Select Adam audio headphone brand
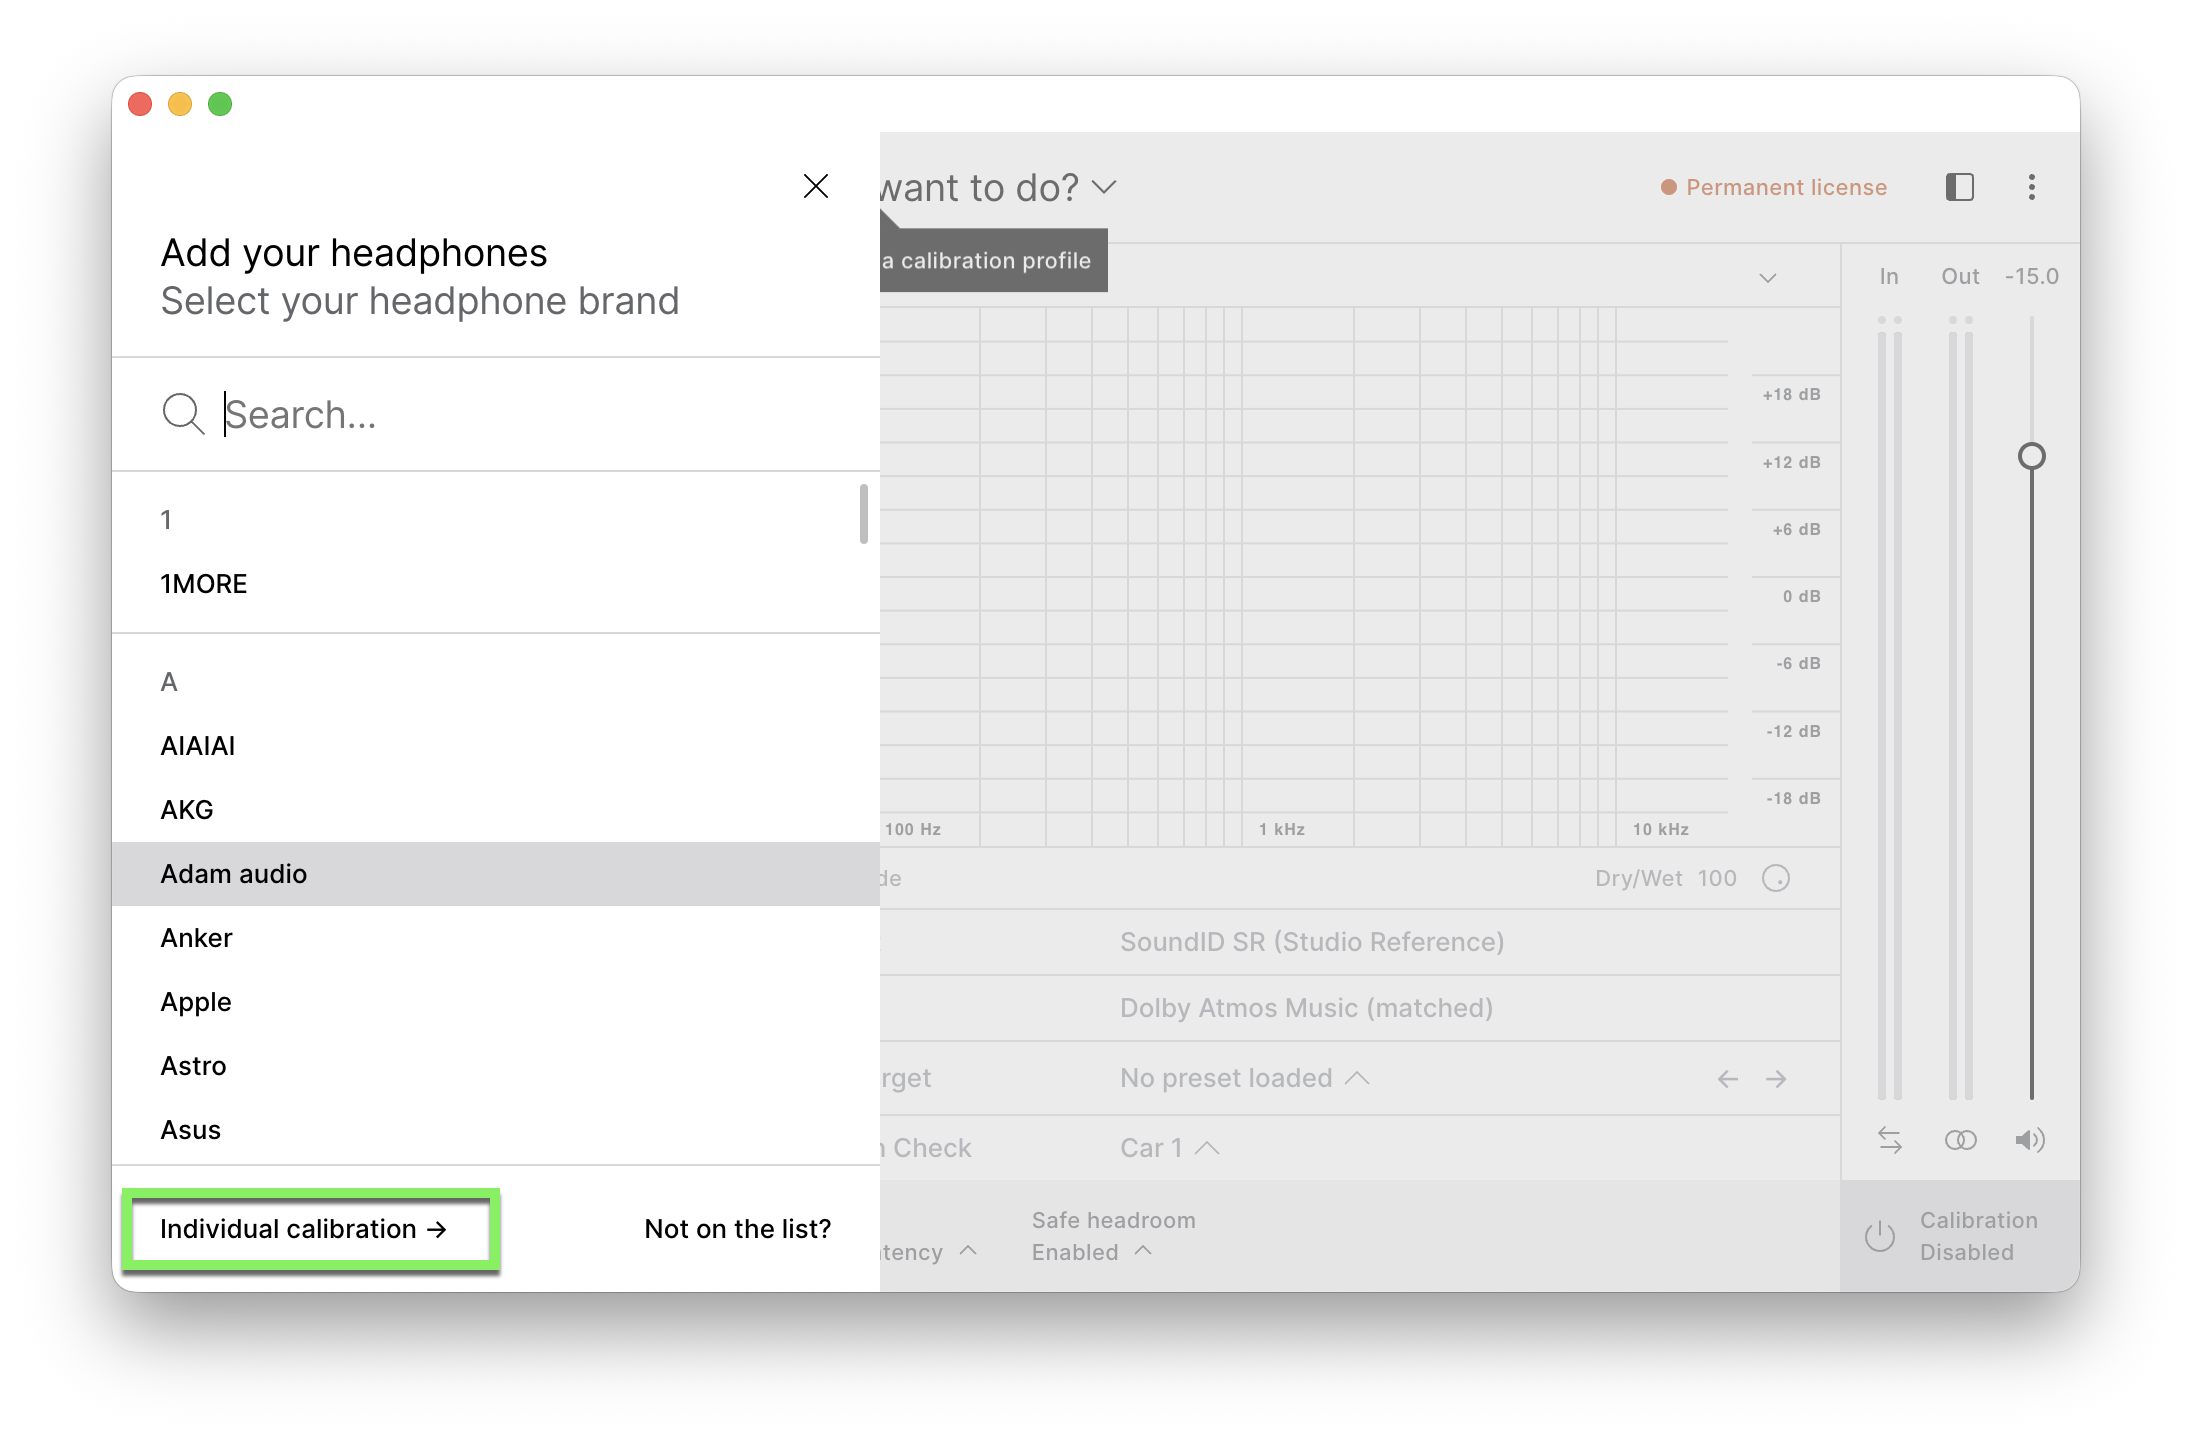 (496, 874)
